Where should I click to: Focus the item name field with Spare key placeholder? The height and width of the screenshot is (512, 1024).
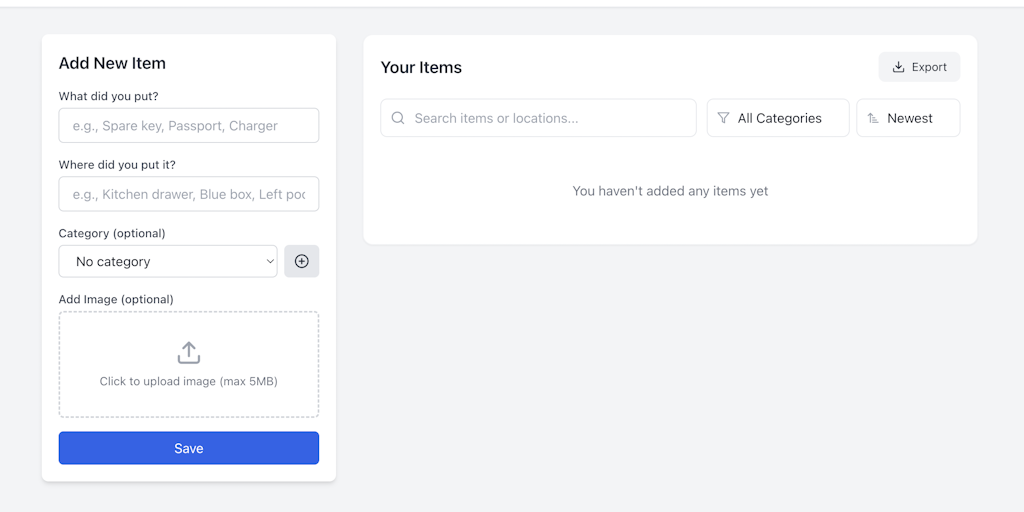[189, 126]
